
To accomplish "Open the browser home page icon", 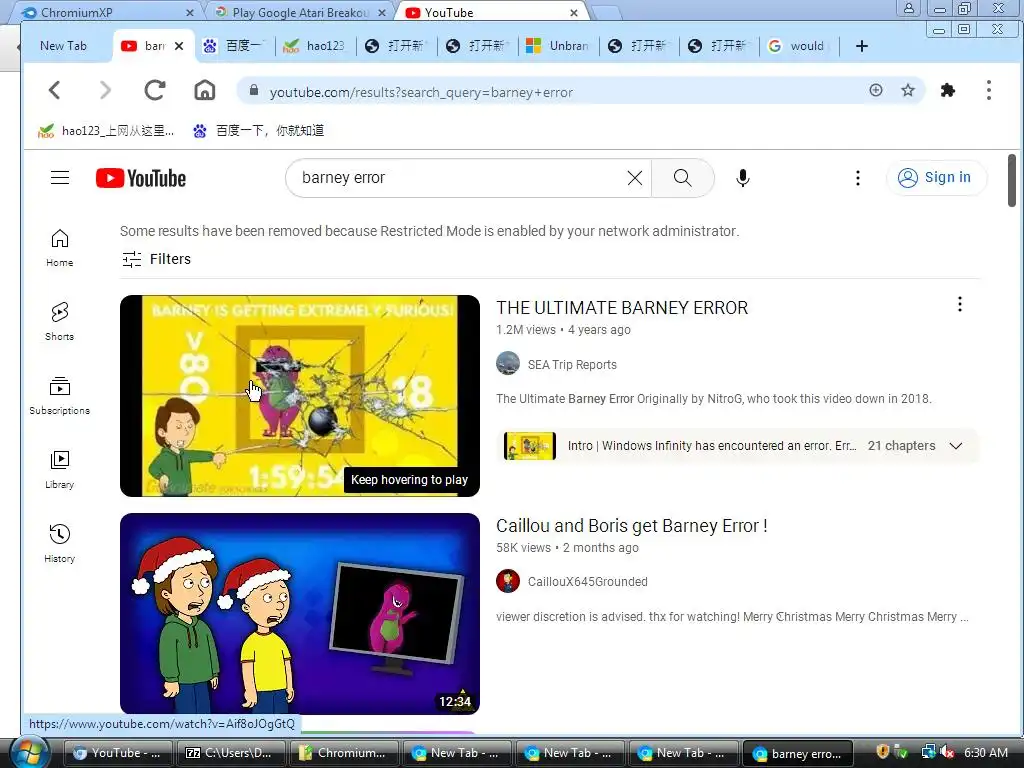I will [204, 90].
